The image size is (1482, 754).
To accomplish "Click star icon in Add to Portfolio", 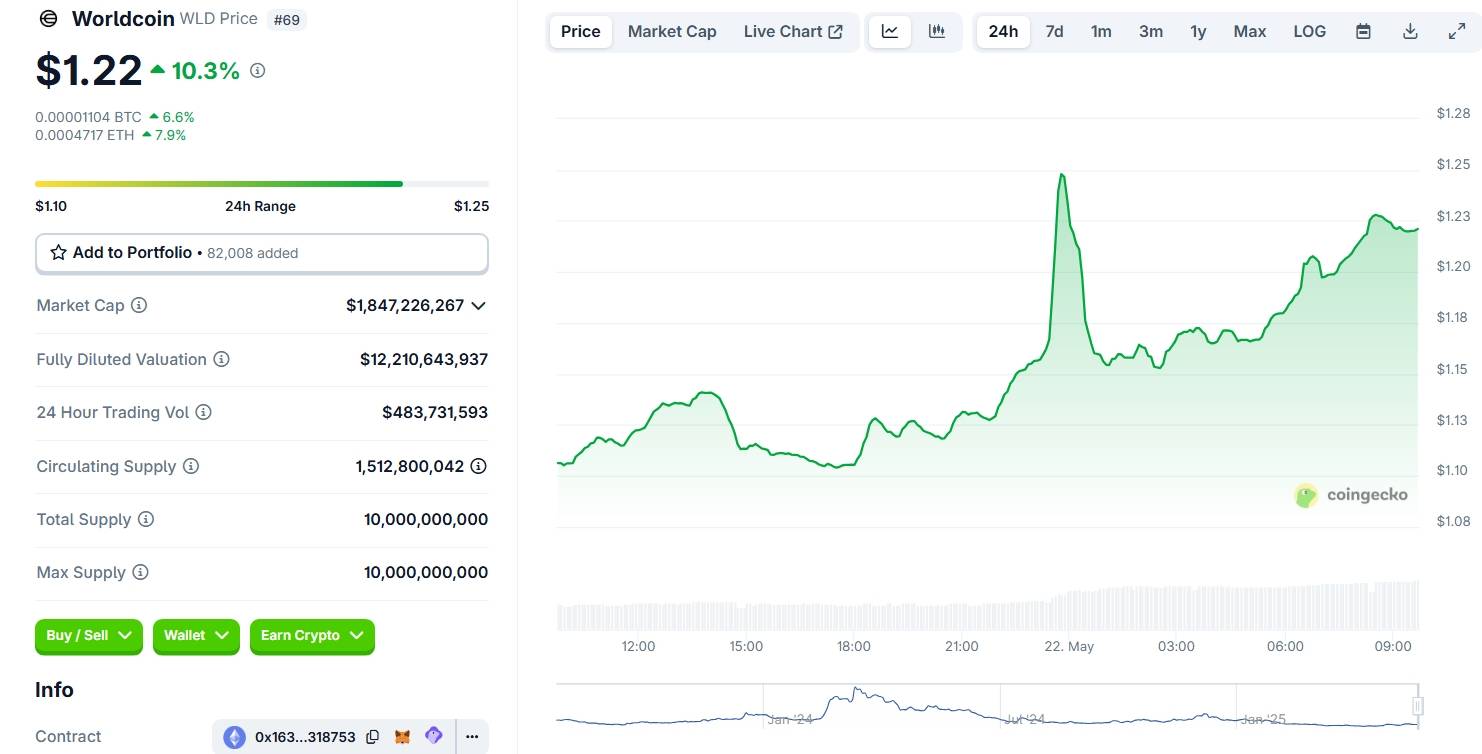I will [58, 253].
